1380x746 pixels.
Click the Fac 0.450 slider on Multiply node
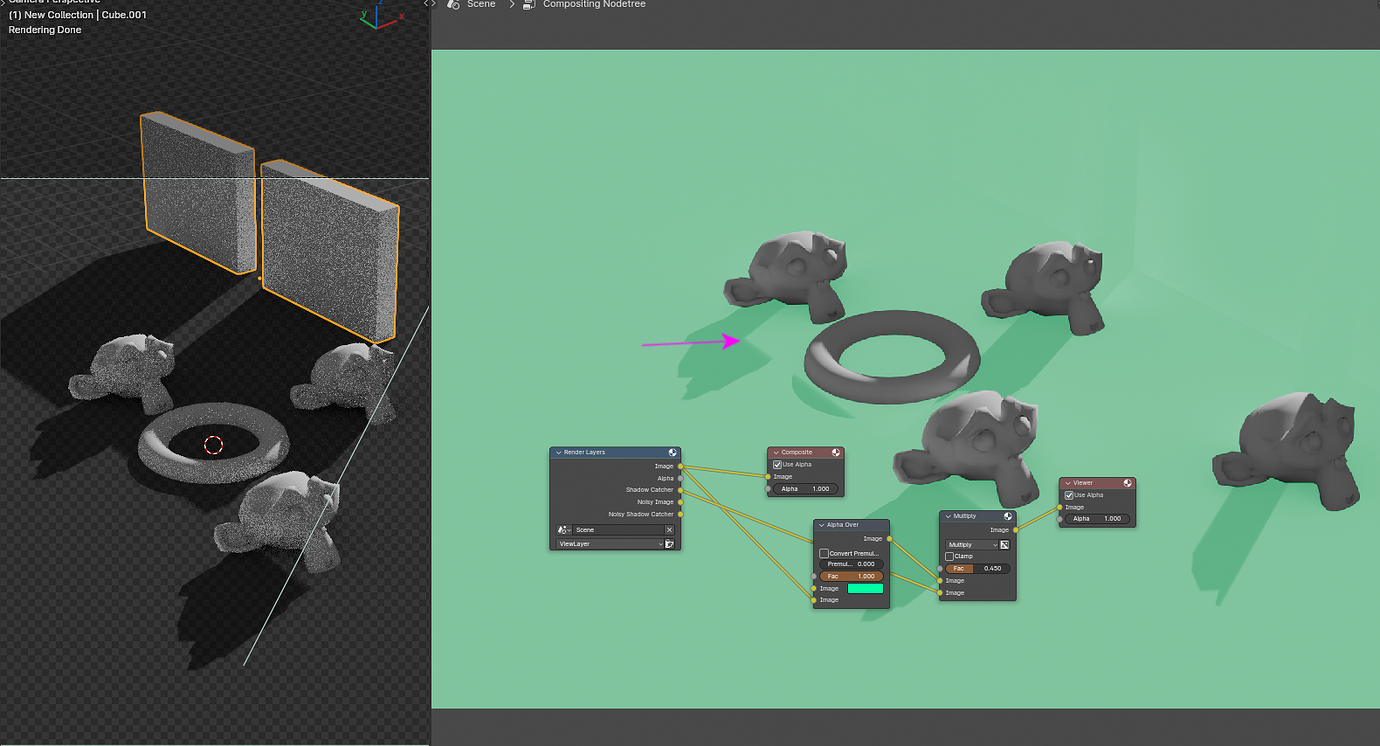pos(978,569)
